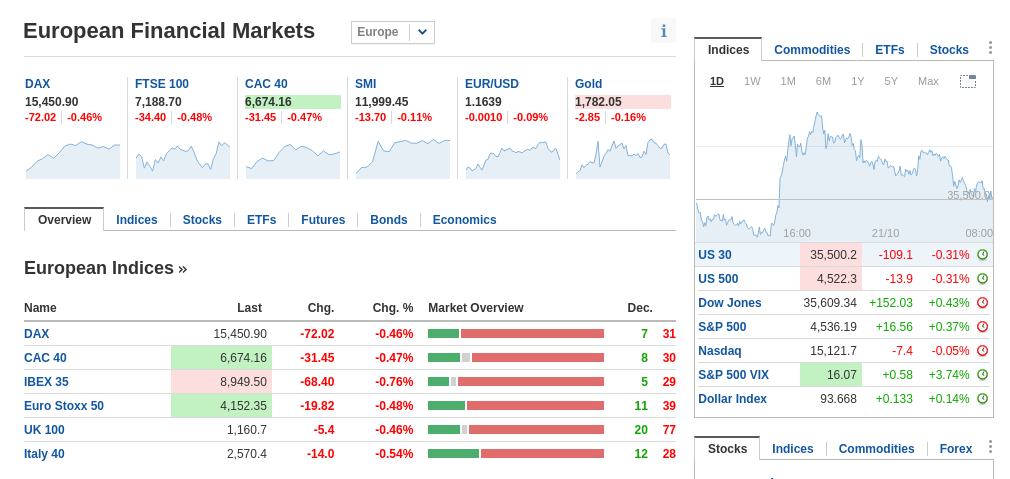Switch to the Indices tab under market summary
This screenshot has width=1010, height=479.
tap(137, 220)
